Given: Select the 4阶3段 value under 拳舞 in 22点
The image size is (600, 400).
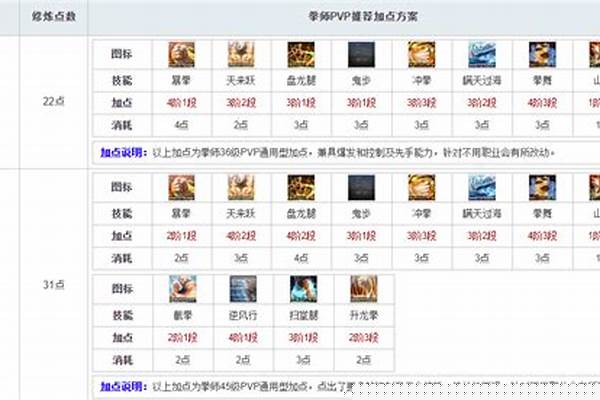Looking at the screenshot, I should (x=542, y=103).
